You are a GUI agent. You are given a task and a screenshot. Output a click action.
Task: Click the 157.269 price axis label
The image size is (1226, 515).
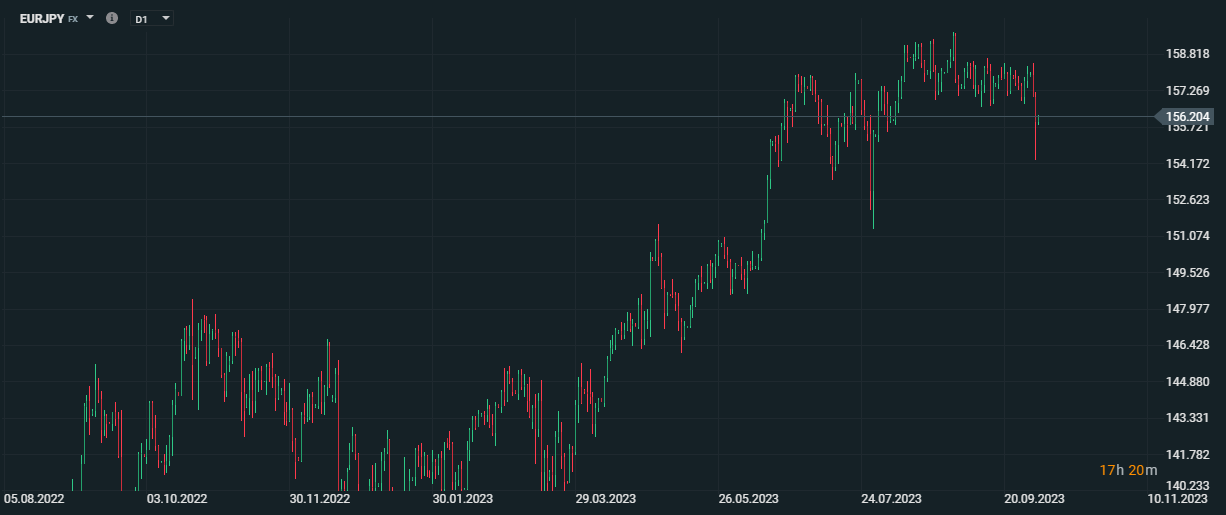1187,90
